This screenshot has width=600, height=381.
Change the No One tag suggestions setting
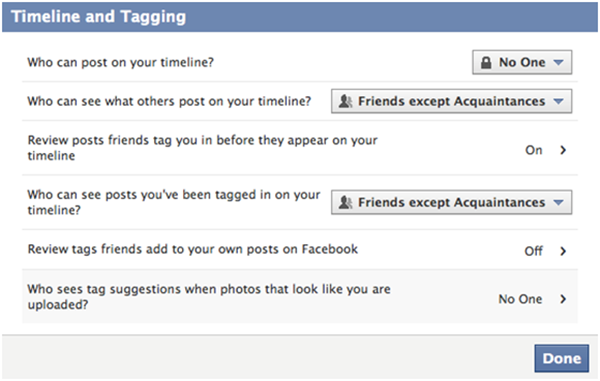[520, 299]
